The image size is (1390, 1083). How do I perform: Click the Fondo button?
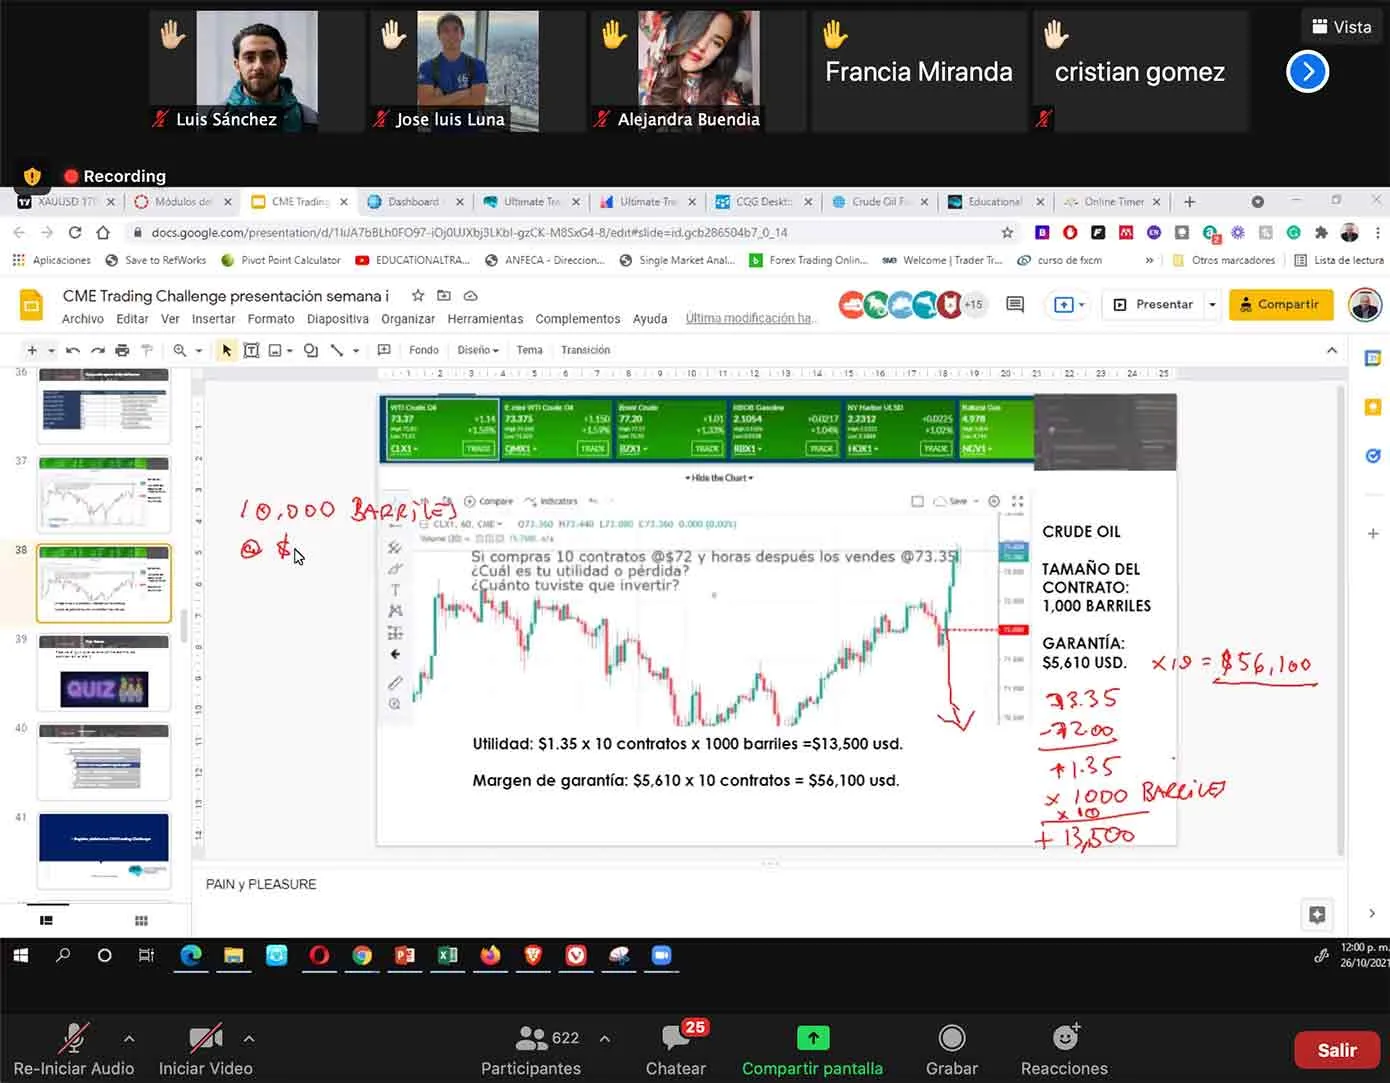[x=424, y=350]
